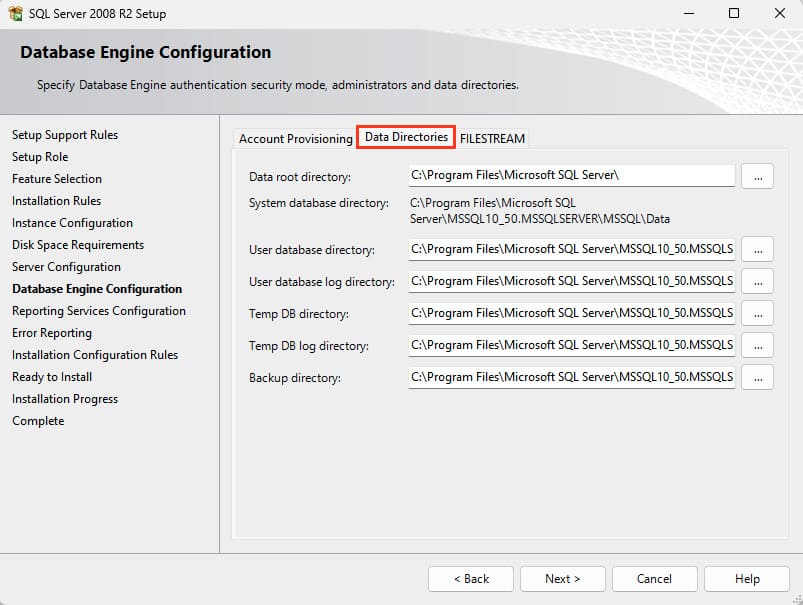Click the Complete step in sidebar
Viewport: 803px width, 605px height.
[x=38, y=421]
